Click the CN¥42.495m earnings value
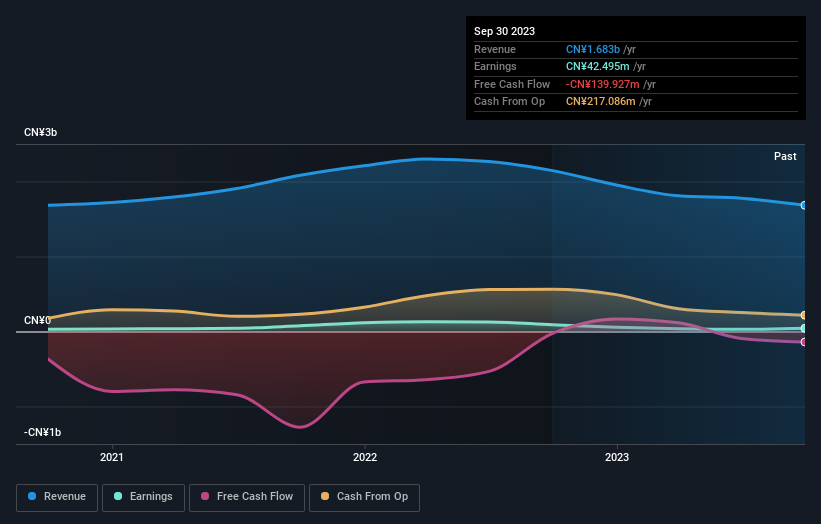 tap(597, 66)
